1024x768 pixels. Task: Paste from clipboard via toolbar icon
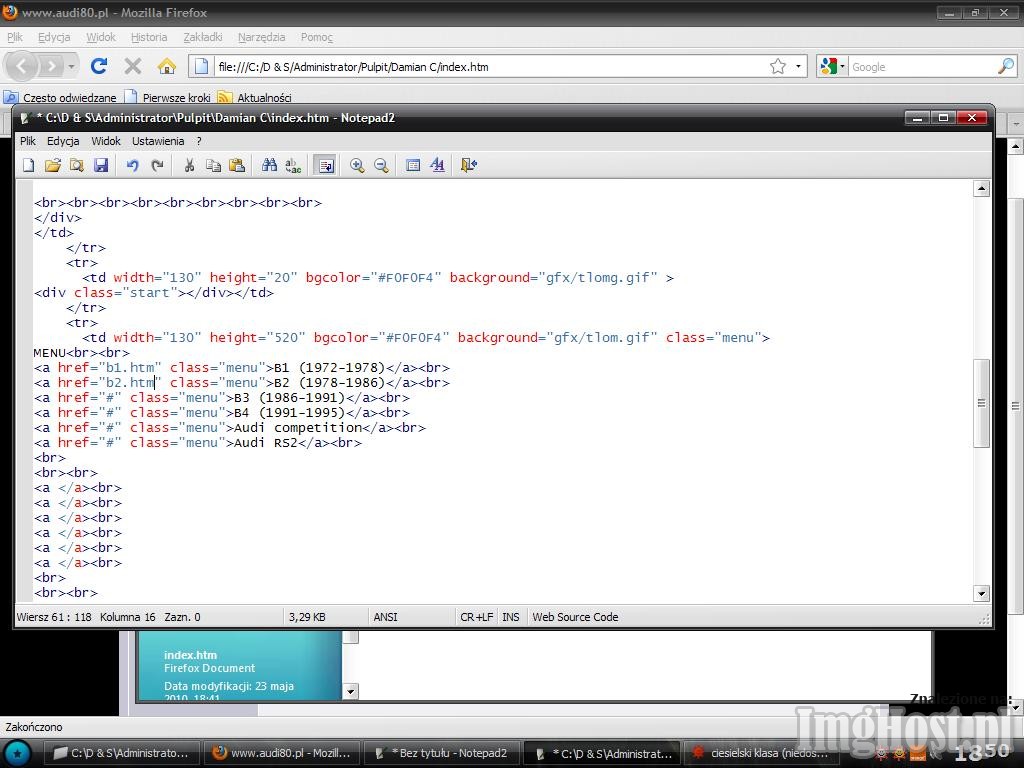[237, 165]
